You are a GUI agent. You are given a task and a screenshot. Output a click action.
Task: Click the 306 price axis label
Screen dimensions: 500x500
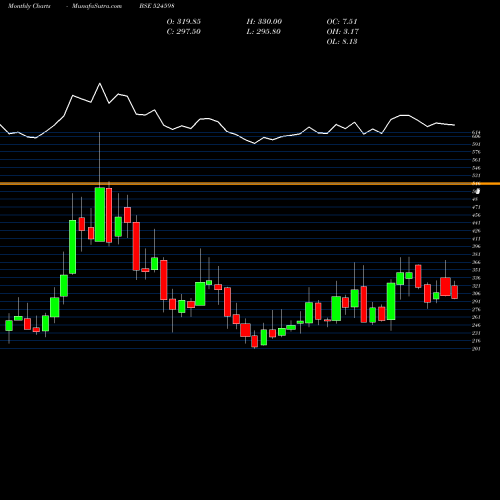pyautogui.click(x=476, y=294)
